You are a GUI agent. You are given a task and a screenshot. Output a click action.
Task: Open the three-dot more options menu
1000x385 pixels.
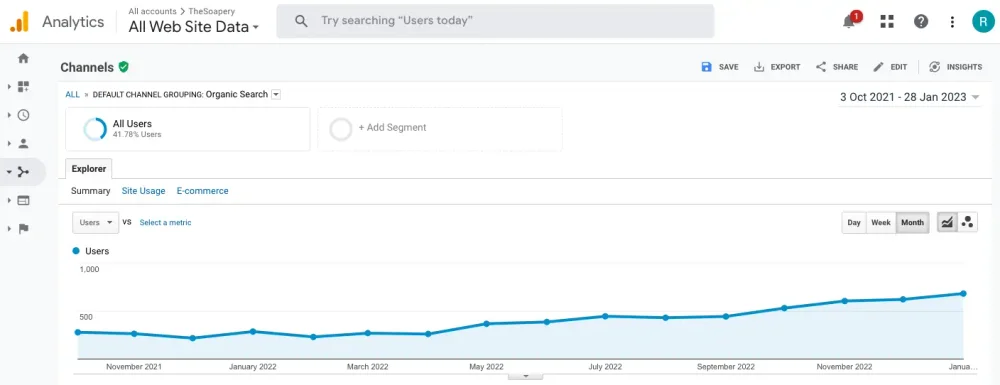pyautogui.click(x=952, y=22)
